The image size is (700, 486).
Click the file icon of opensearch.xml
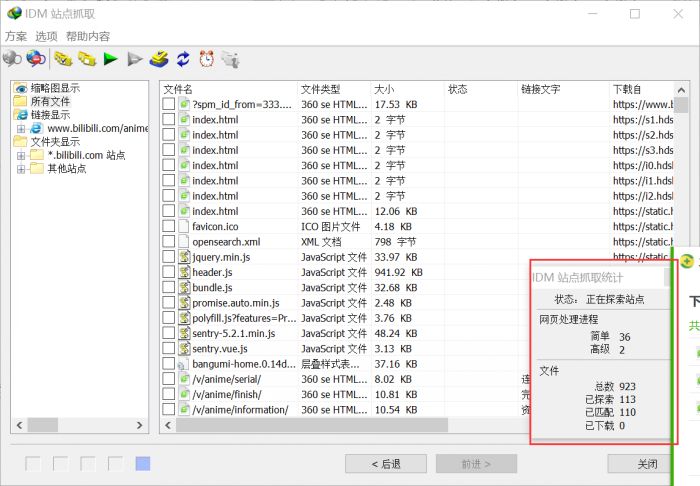point(184,241)
